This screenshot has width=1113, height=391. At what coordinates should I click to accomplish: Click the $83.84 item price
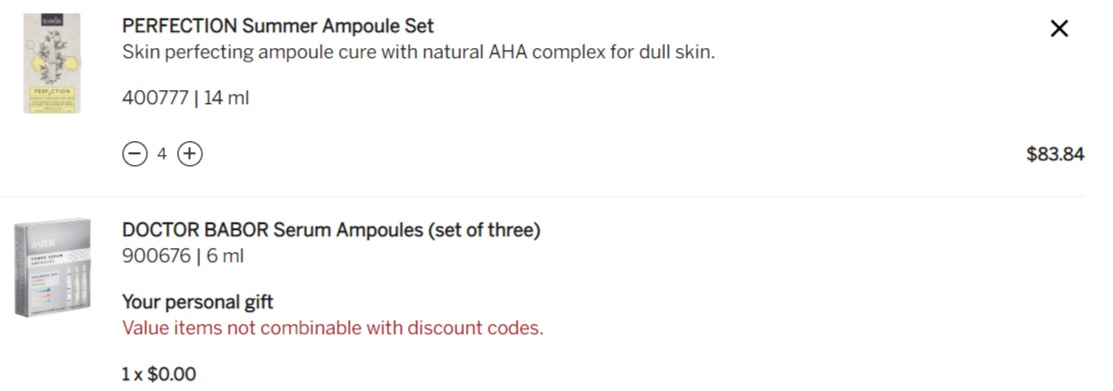pos(1055,155)
